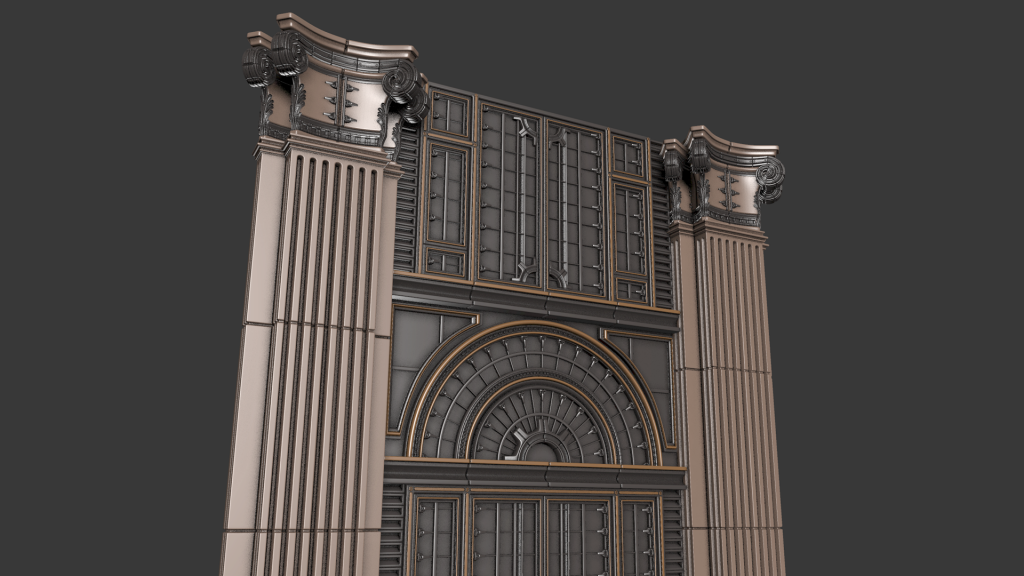This screenshot has height=576, width=1024.
Task: Select the right column's scrolled capital
Action: click(x=722, y=175)
